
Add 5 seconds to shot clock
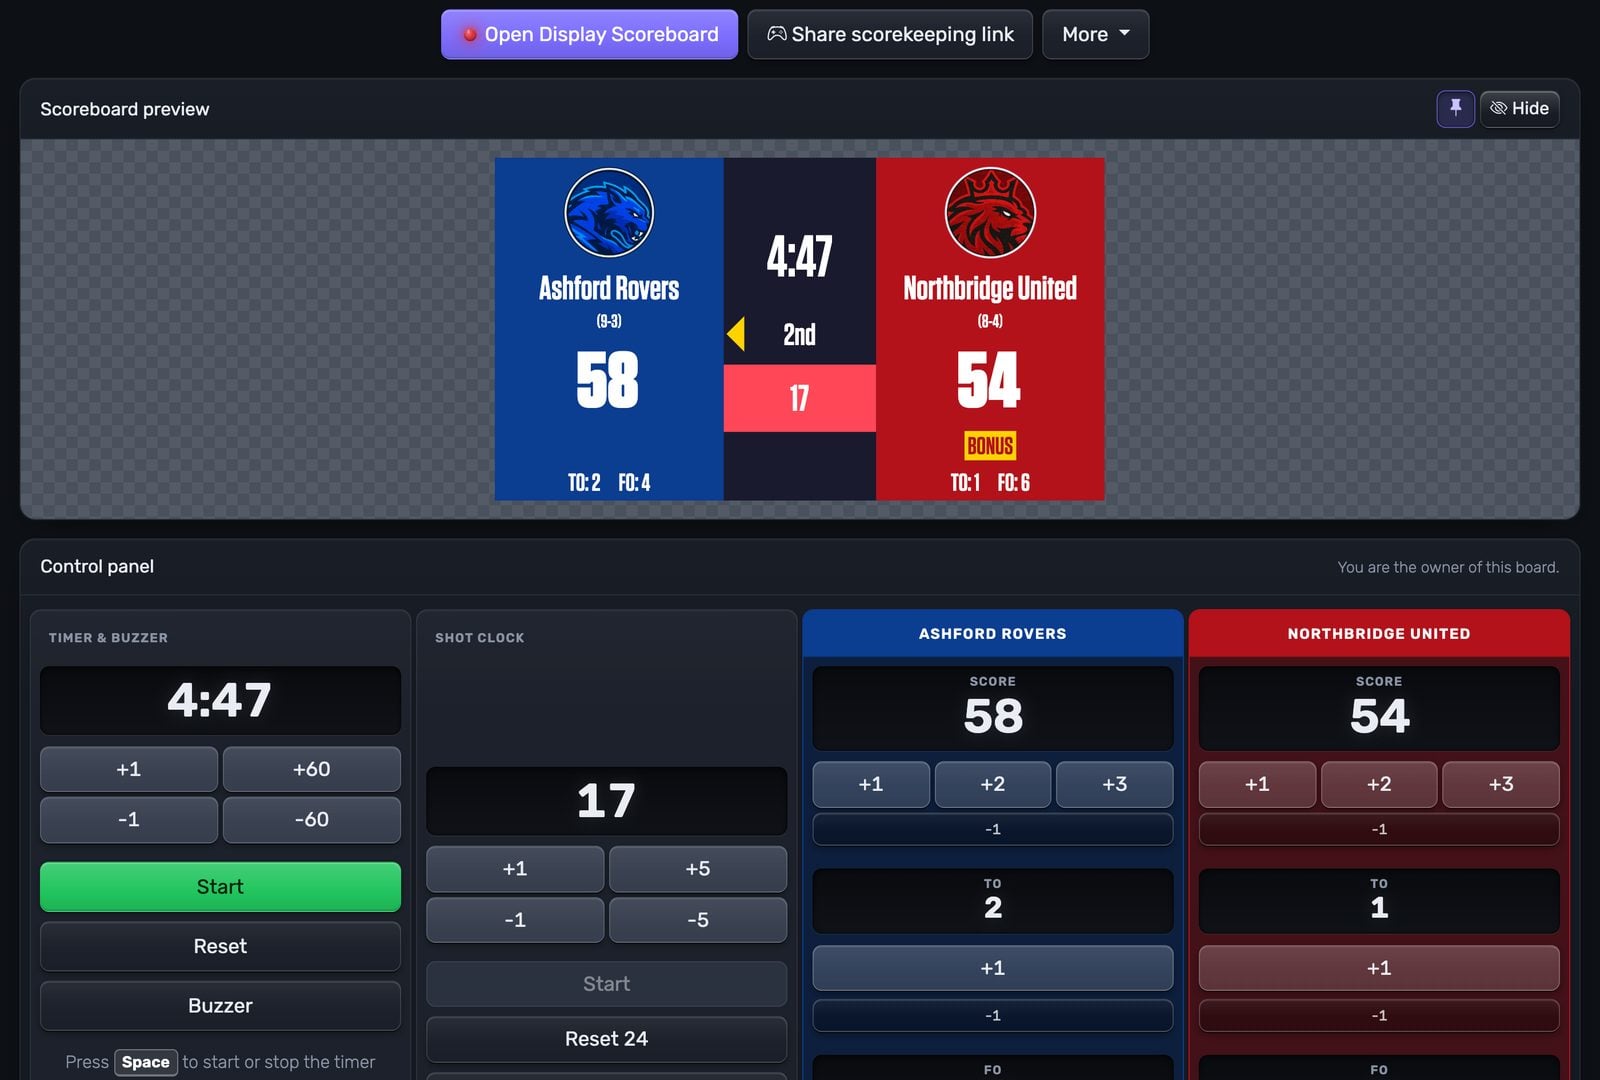[x=698, y=869]
